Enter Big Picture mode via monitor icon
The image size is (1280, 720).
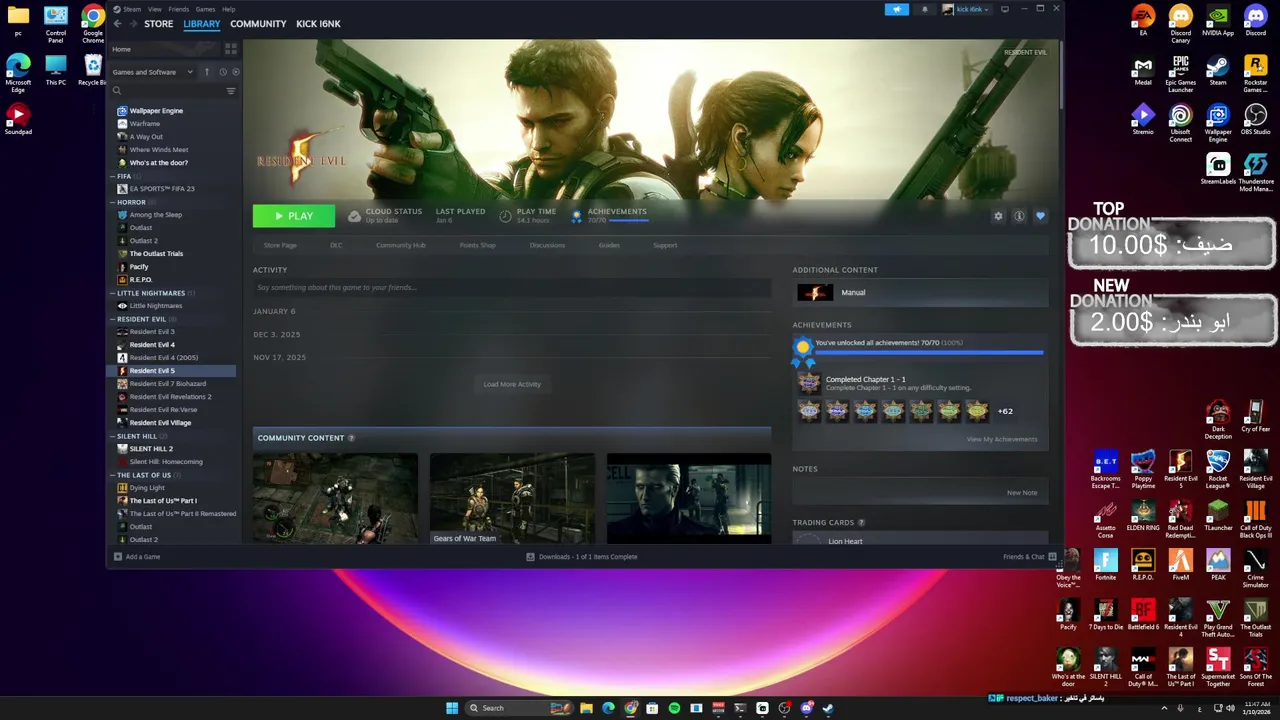click(x=1004, y=9)
